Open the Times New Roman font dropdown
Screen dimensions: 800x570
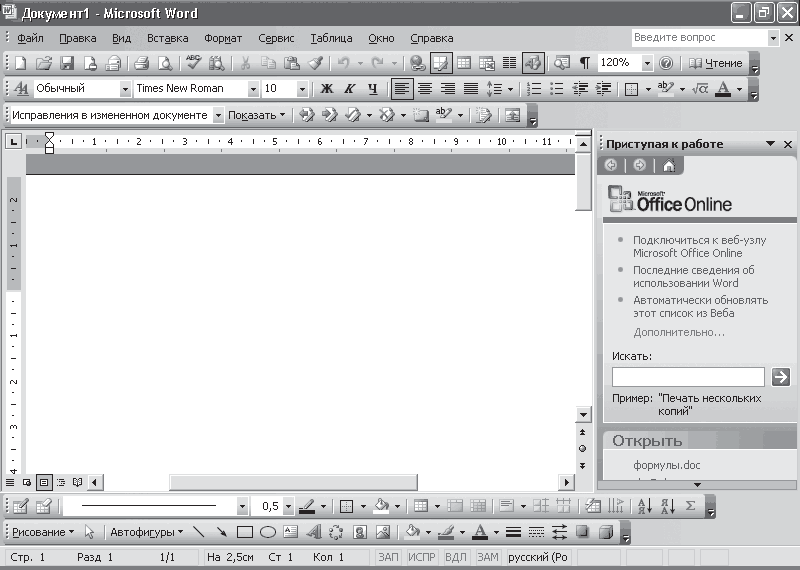pyautogui.click(x=188, y=89)
